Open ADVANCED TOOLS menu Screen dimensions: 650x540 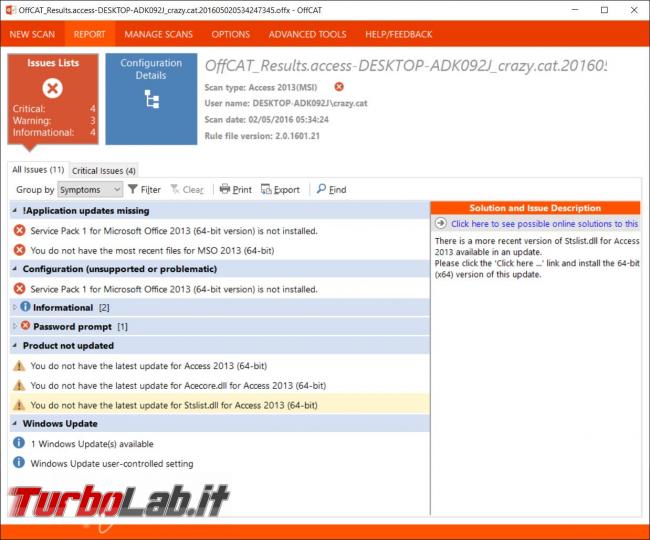pyautogui.click(x=307, y=34)
